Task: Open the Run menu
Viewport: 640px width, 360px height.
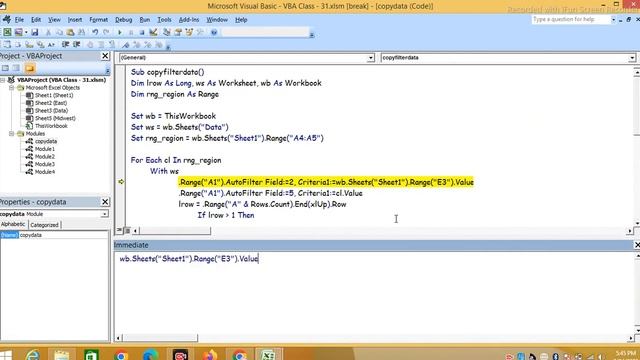Action: click(144, 20)
